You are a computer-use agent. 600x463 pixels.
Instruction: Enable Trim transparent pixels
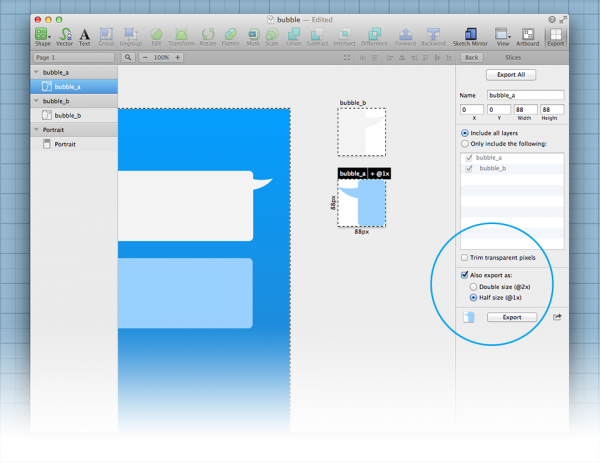[464, 257]
